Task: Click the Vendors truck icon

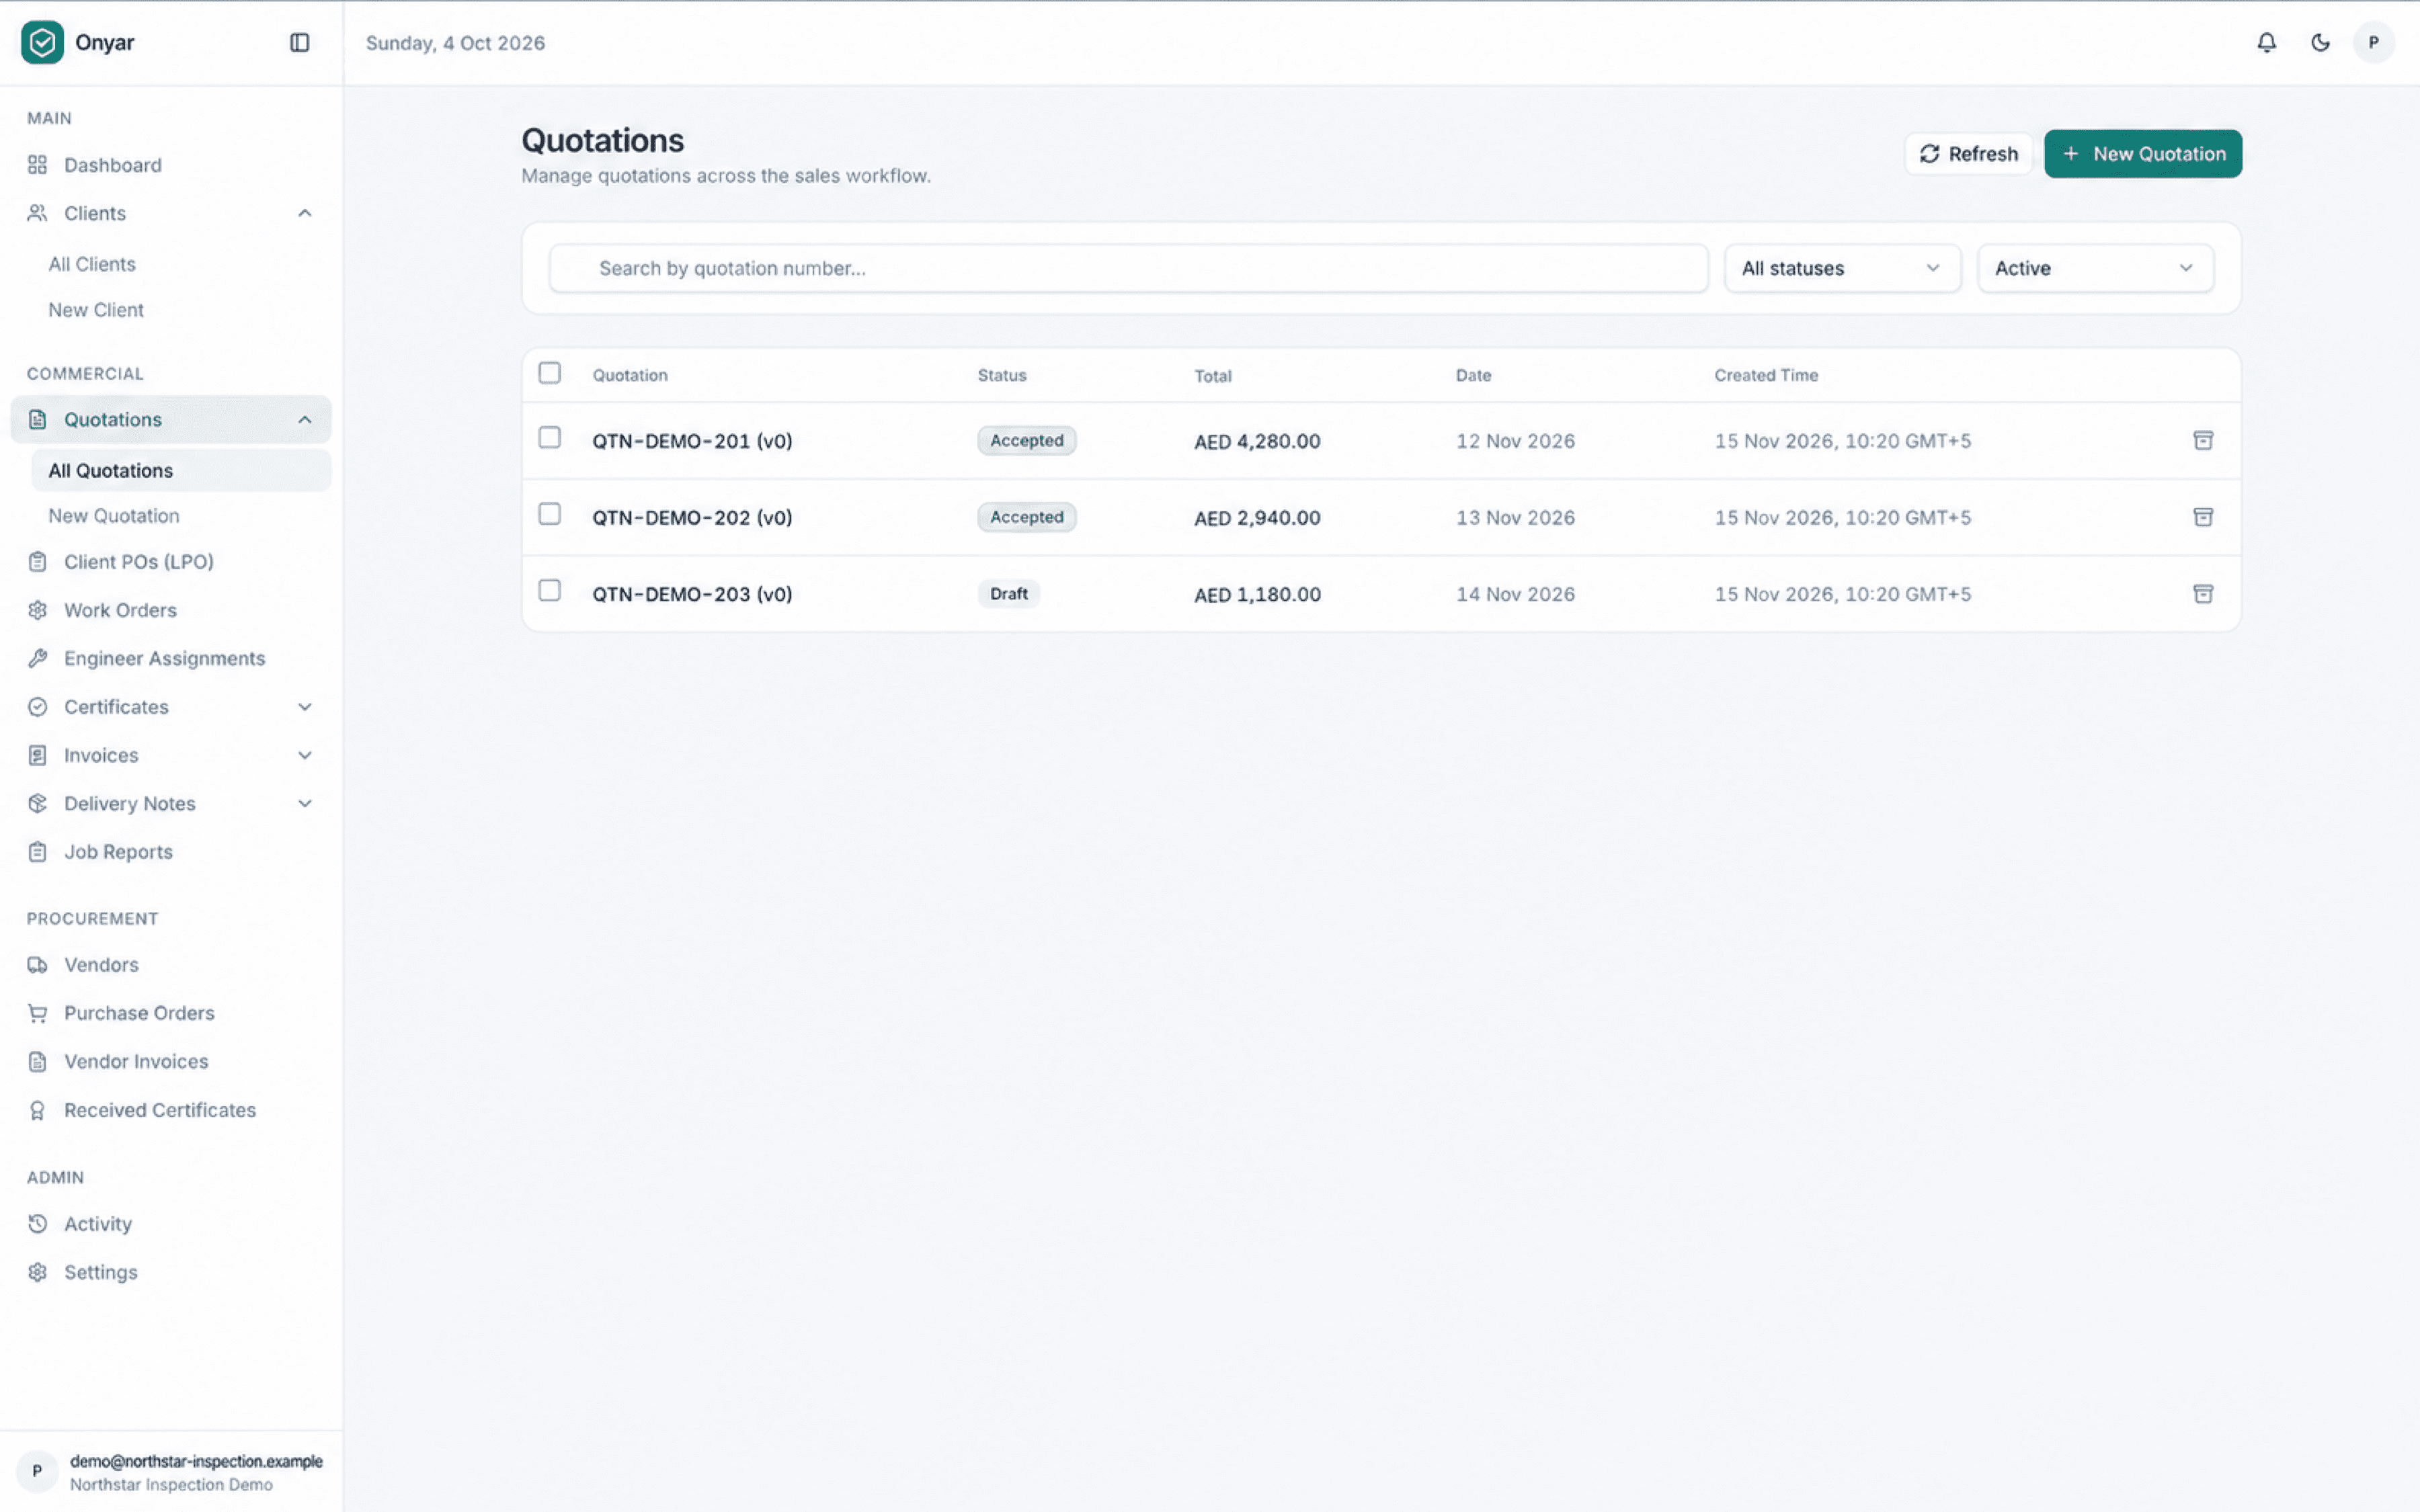Action: click(37, 965)
